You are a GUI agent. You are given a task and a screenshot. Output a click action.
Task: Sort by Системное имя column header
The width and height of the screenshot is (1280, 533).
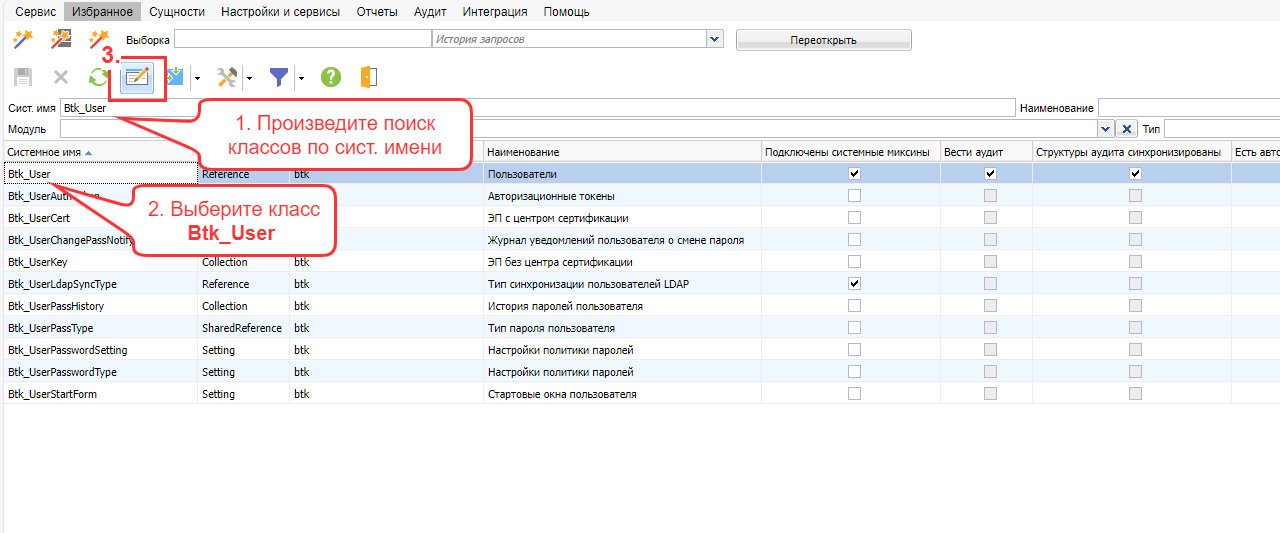pyautogui.click(x=100, y=152)
